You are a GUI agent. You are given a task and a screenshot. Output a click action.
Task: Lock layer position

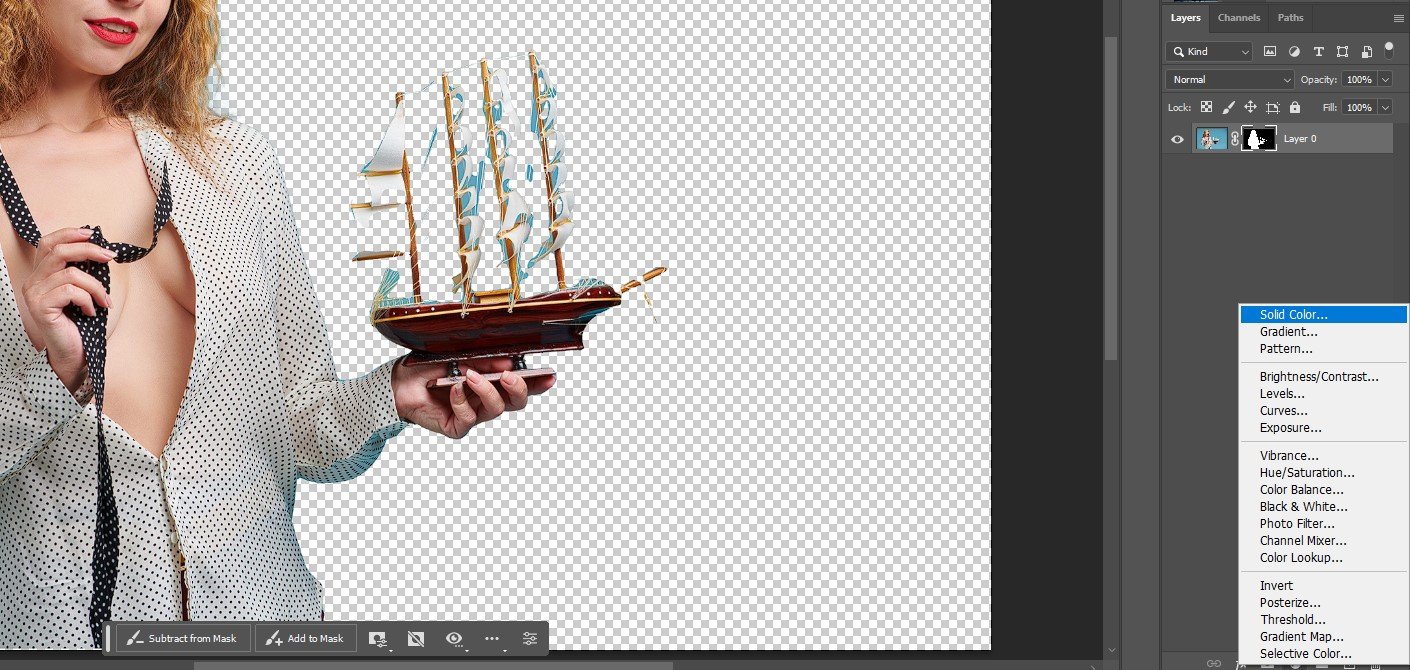click(1250, 107)
